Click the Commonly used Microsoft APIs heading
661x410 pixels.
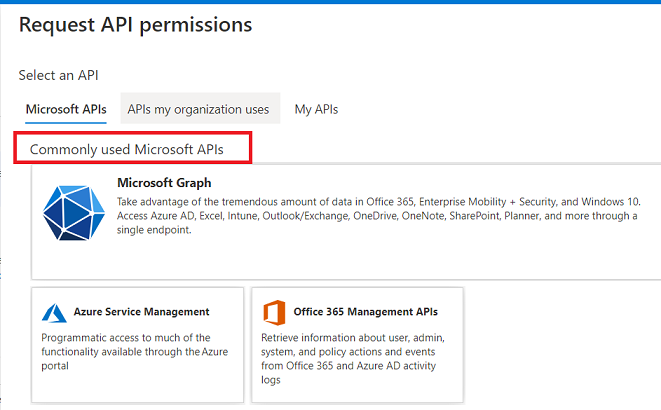(126, 150)
